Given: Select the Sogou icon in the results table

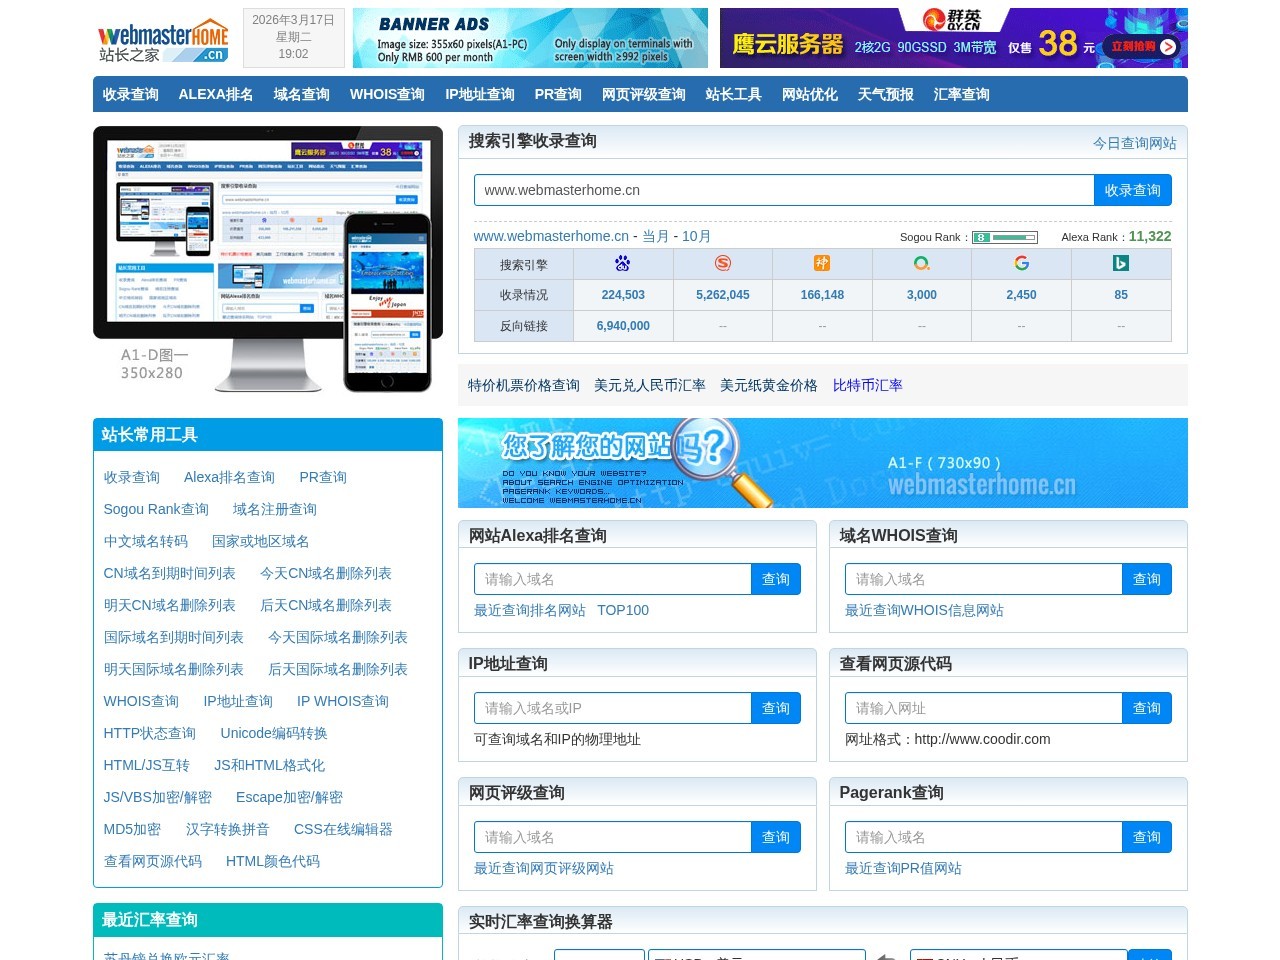Looking at the screenshot, I should (722, 263).
